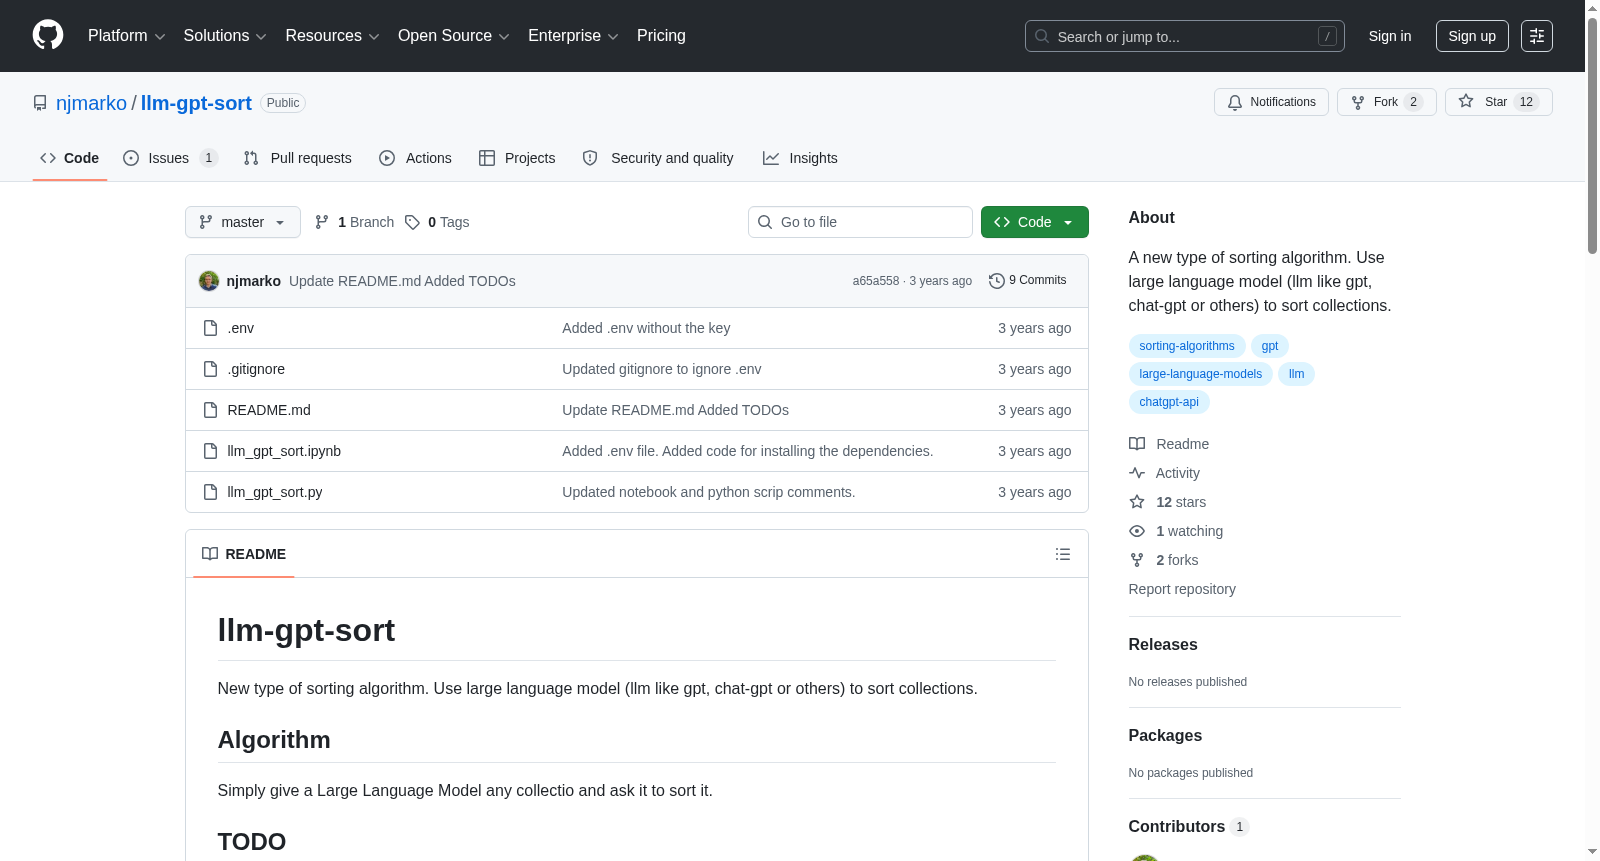1600x861 pixels.
Task: Open the Releases heading link
Action: point(1163,645)
